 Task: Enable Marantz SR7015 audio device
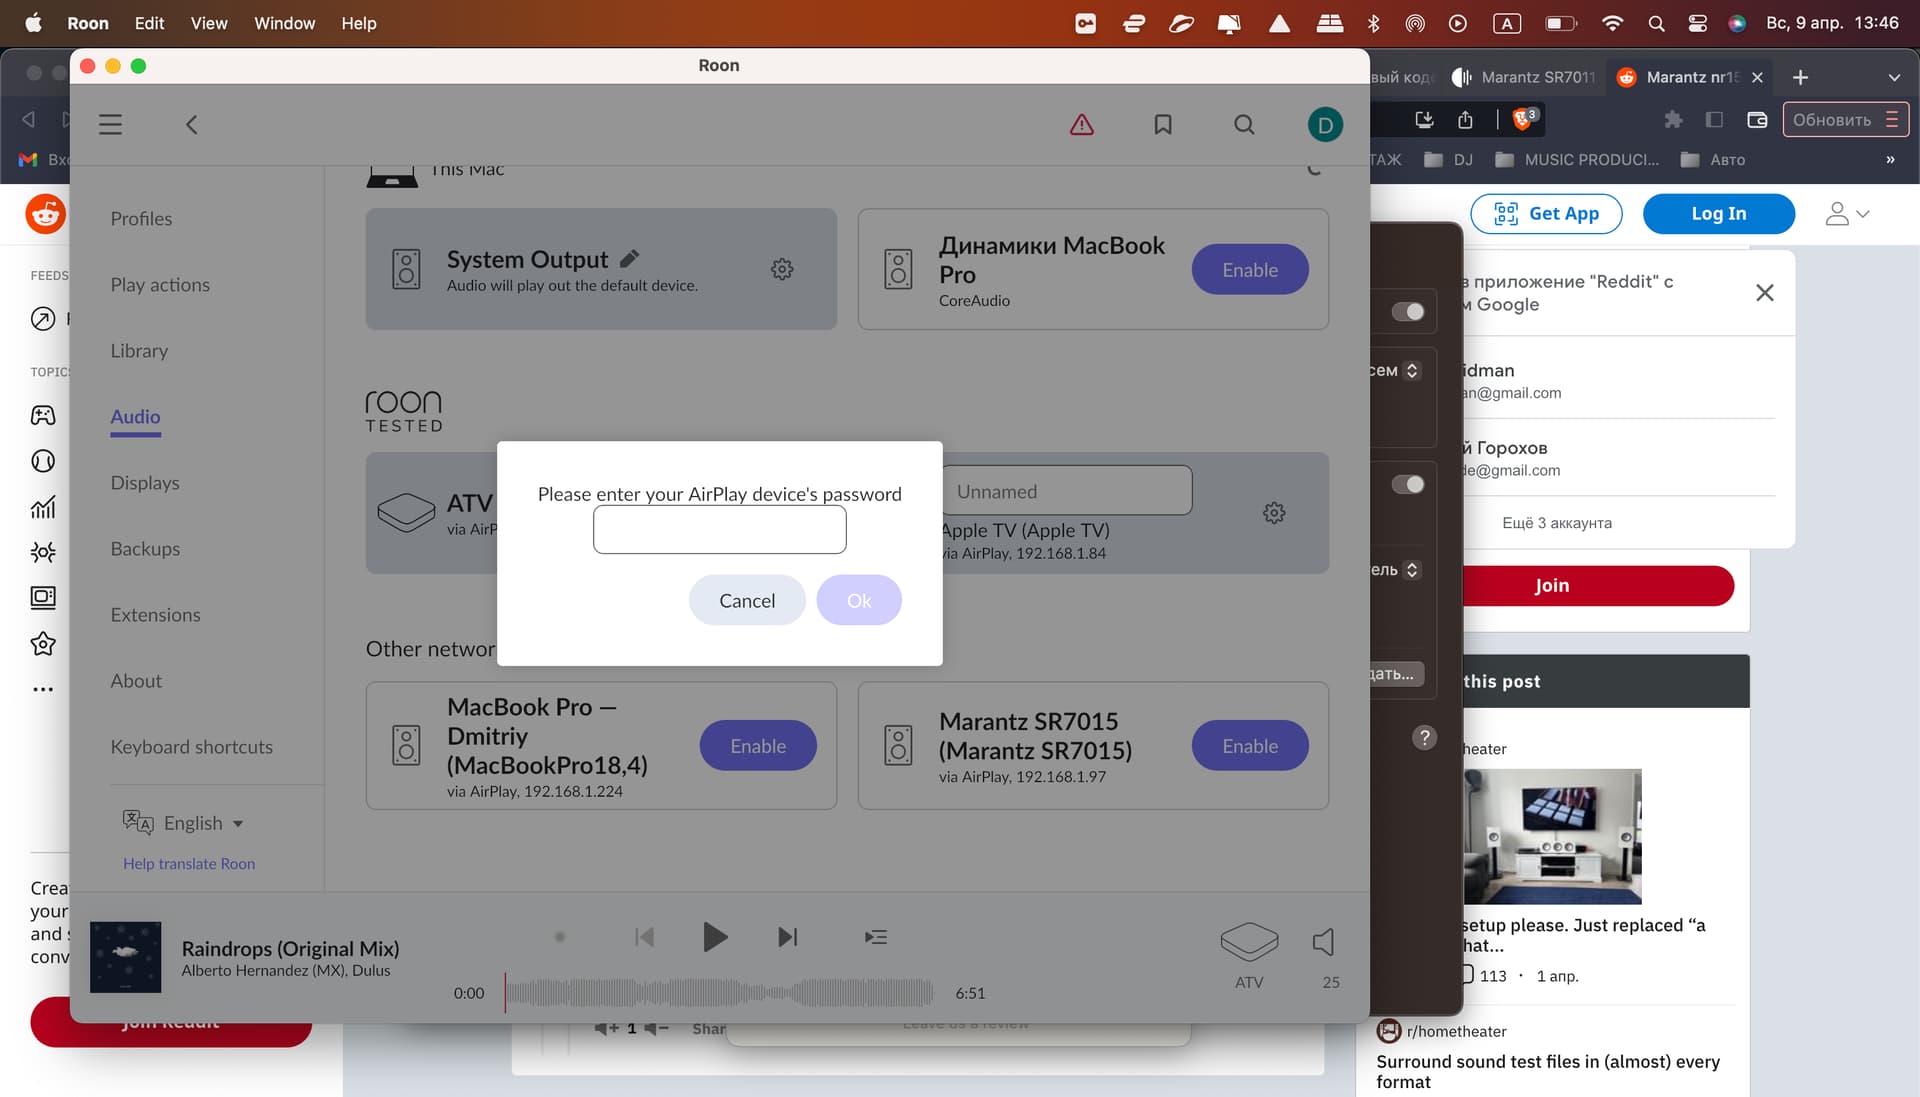[1249, 746]
